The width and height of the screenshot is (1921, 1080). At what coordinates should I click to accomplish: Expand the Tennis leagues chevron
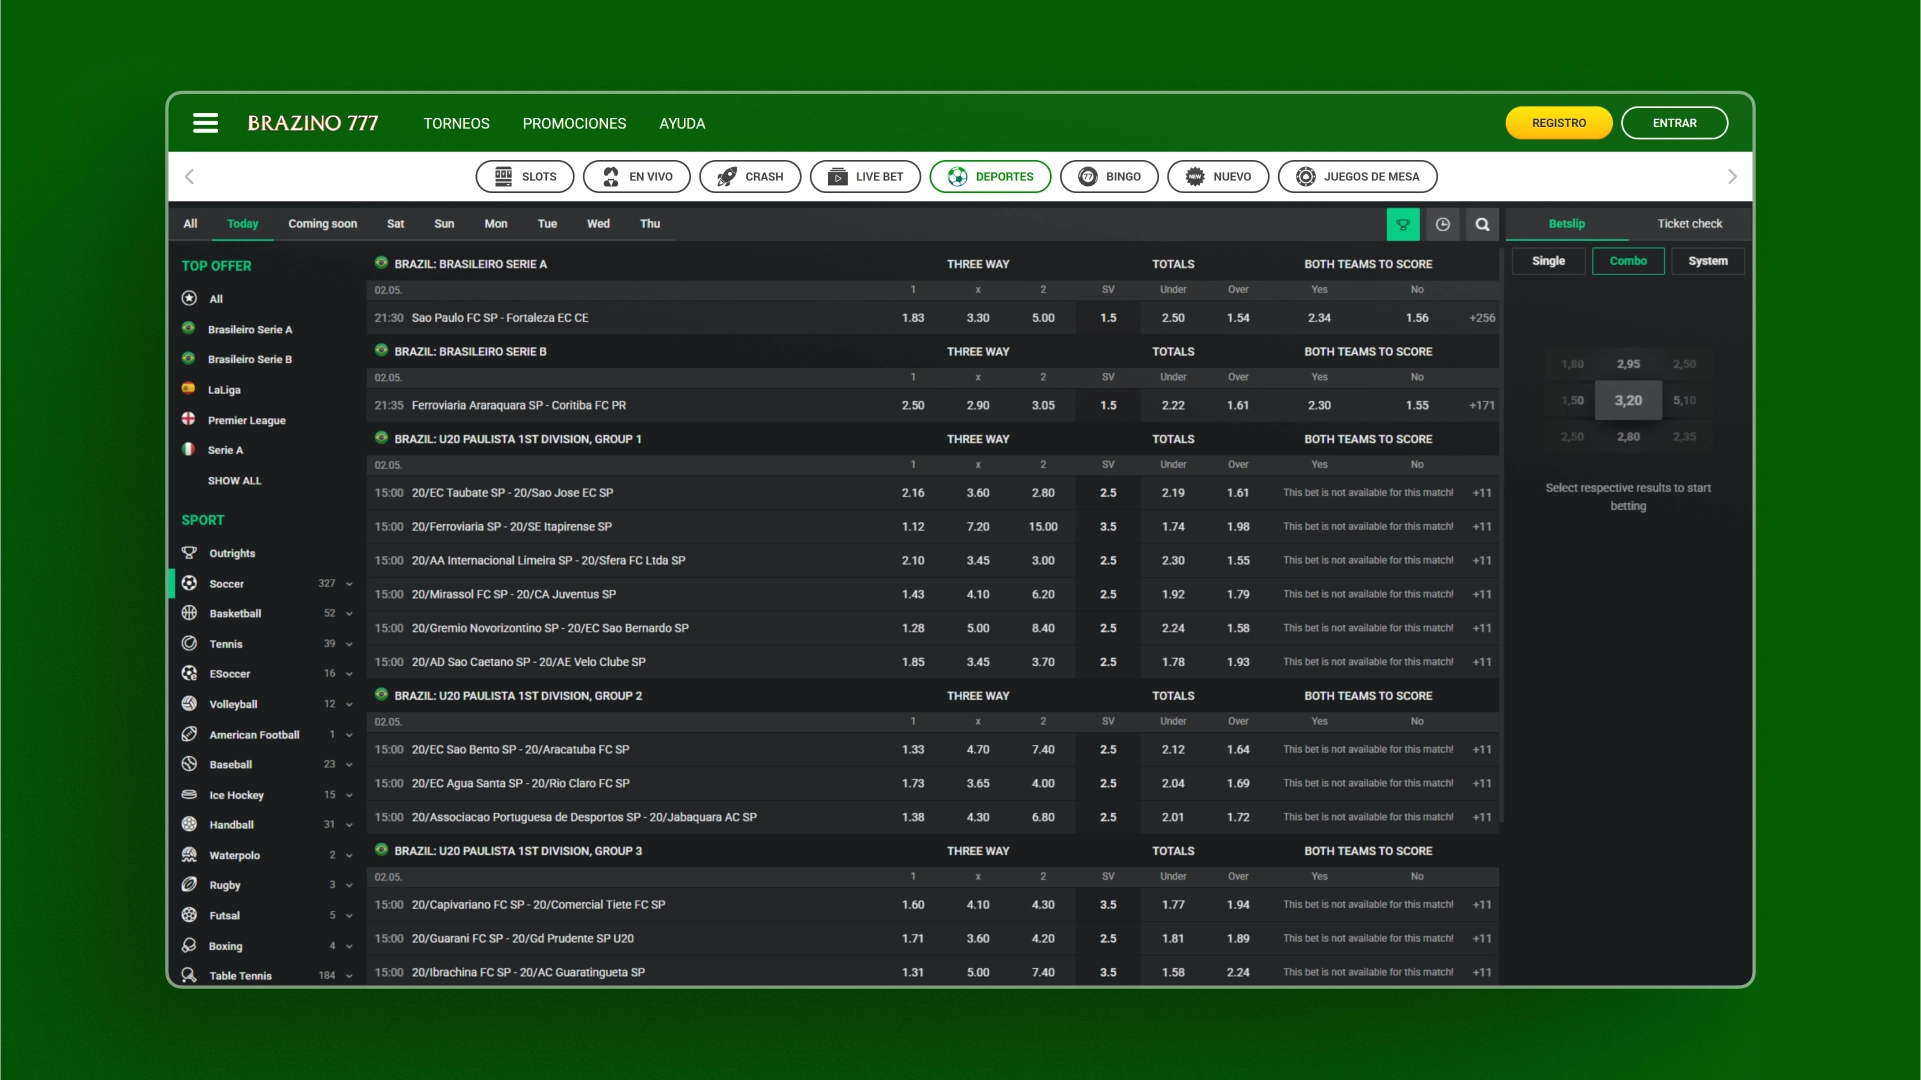pos(349,645)
